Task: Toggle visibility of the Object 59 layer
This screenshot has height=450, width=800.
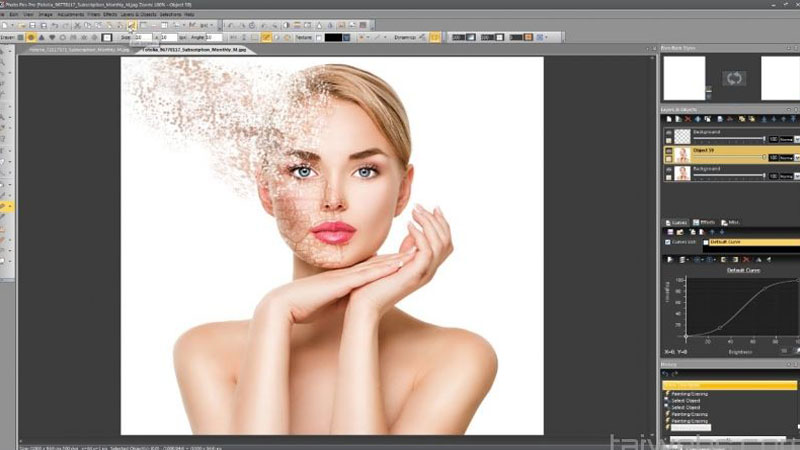Action: click(x=668, y=151)
